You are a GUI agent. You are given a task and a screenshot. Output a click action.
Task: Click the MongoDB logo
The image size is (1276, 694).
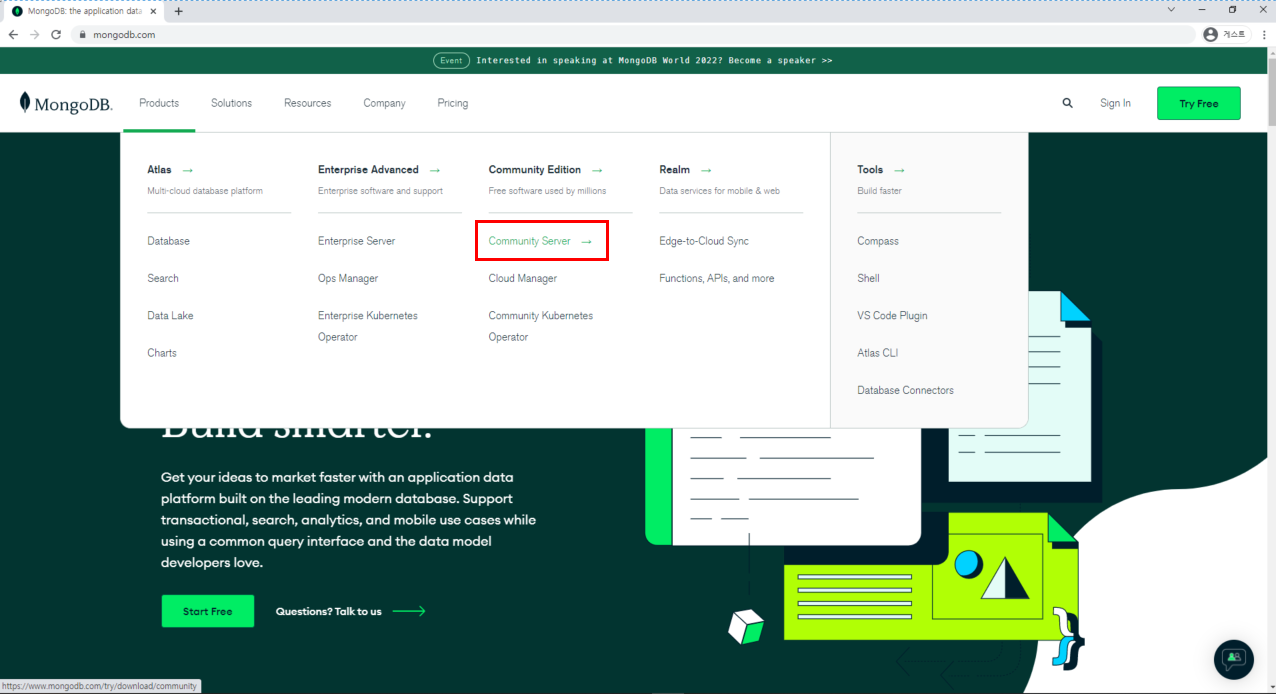point(66,103)
